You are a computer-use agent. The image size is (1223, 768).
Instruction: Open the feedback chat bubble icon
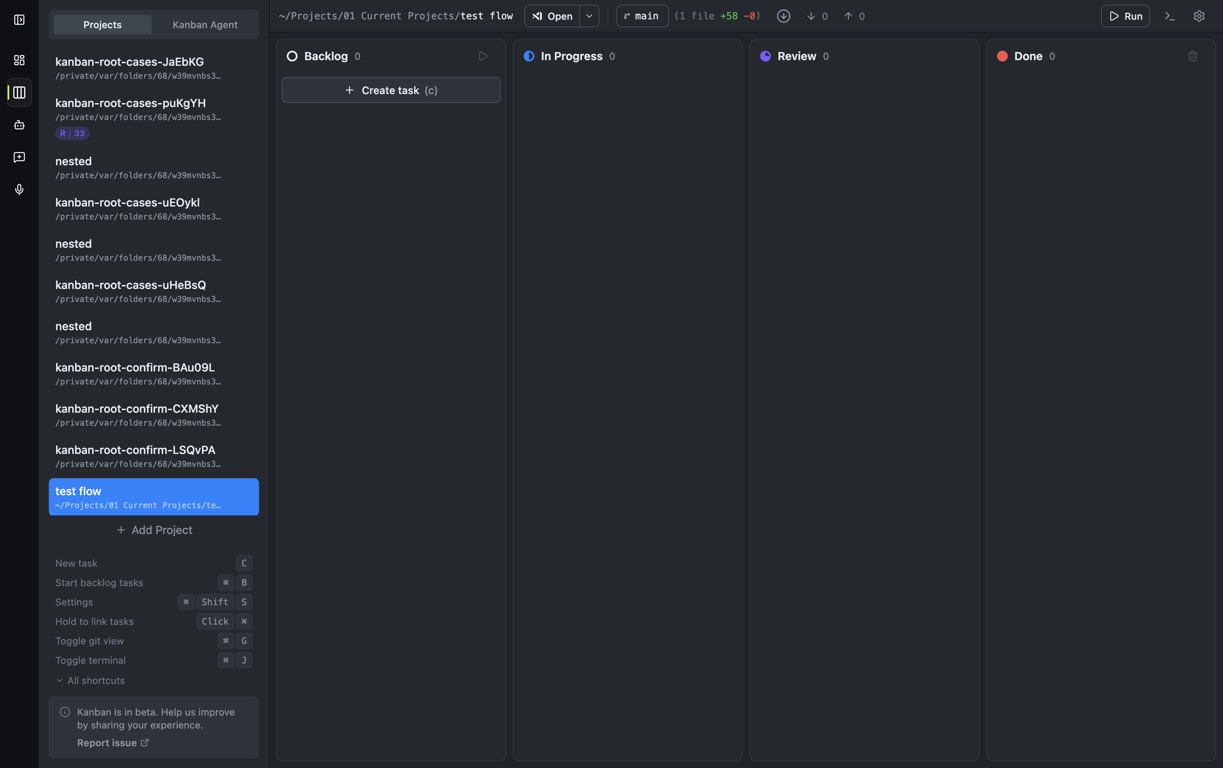[19, 157]
